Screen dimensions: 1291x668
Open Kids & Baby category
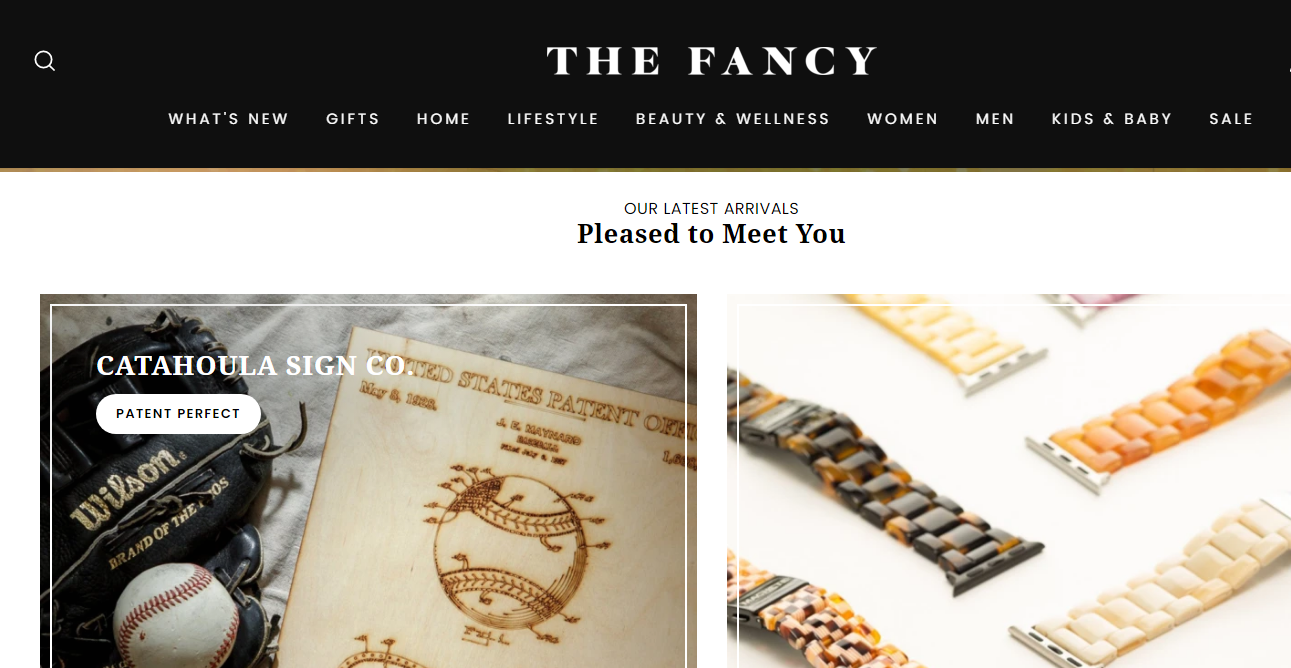click(1112, 119)
